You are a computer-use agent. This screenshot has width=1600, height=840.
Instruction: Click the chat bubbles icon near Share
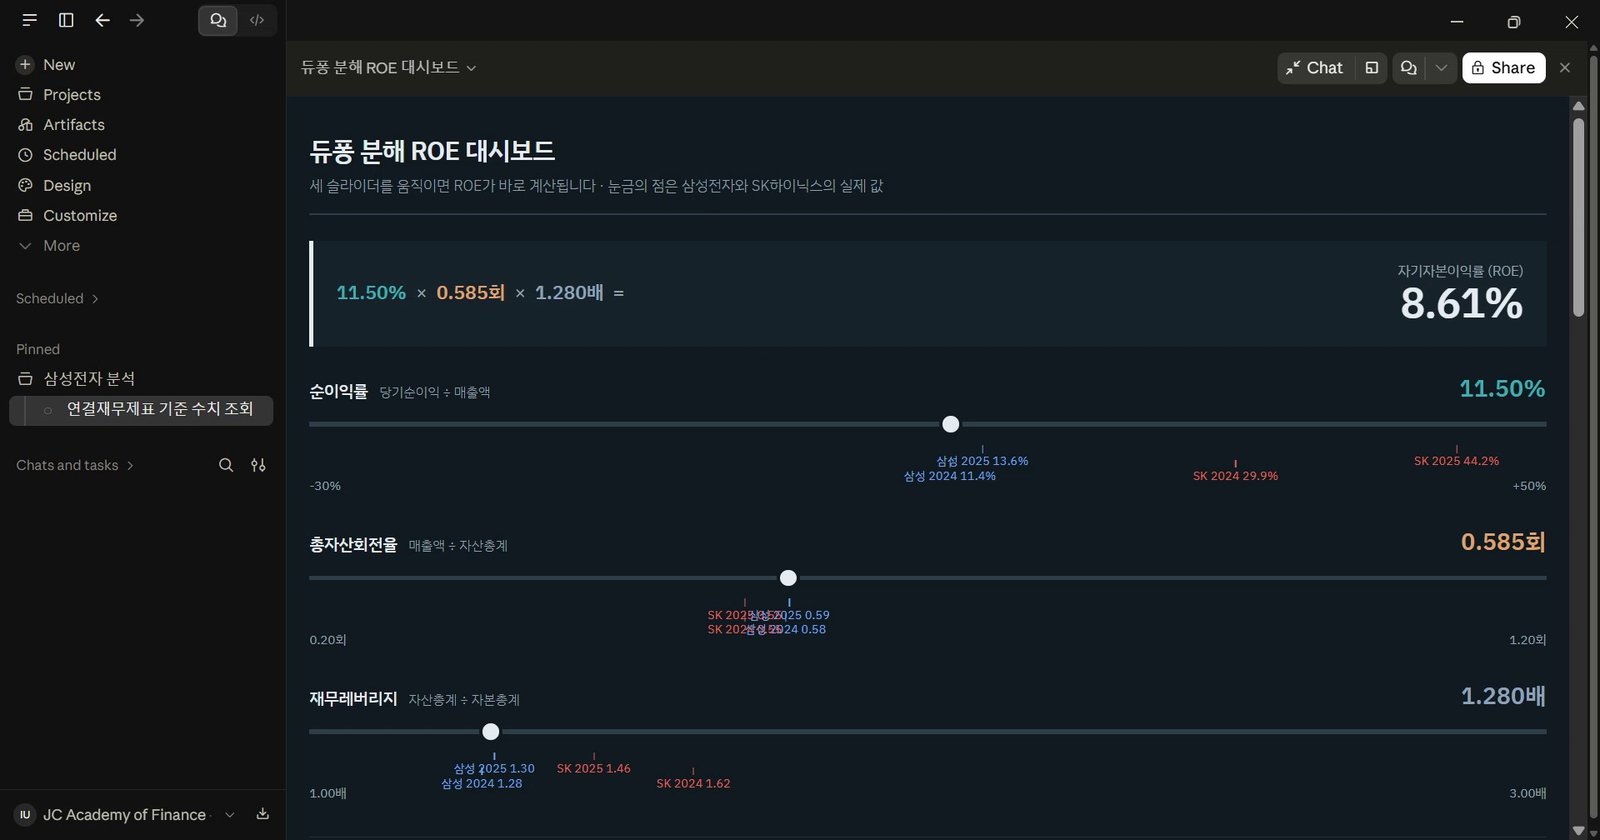click(1409, 68)
